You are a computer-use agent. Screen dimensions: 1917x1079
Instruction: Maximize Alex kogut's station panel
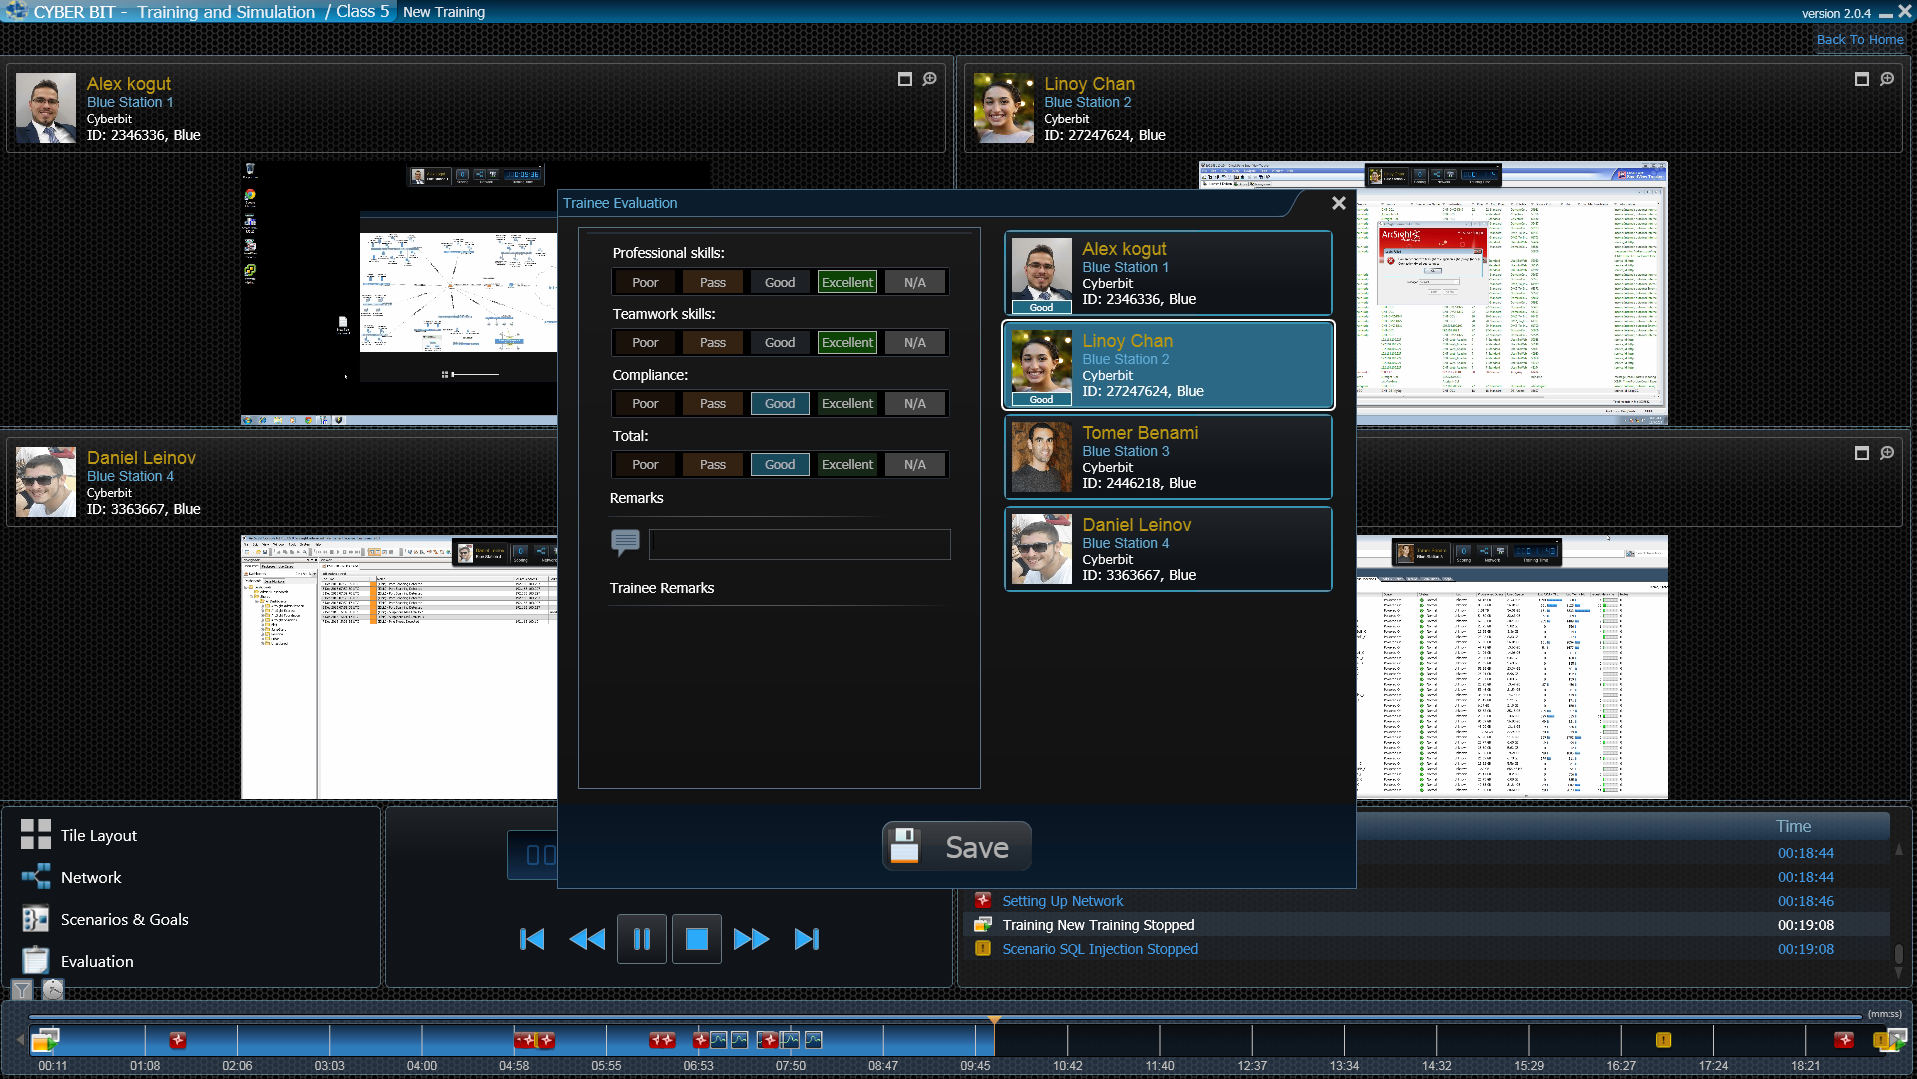click(904, 79)
